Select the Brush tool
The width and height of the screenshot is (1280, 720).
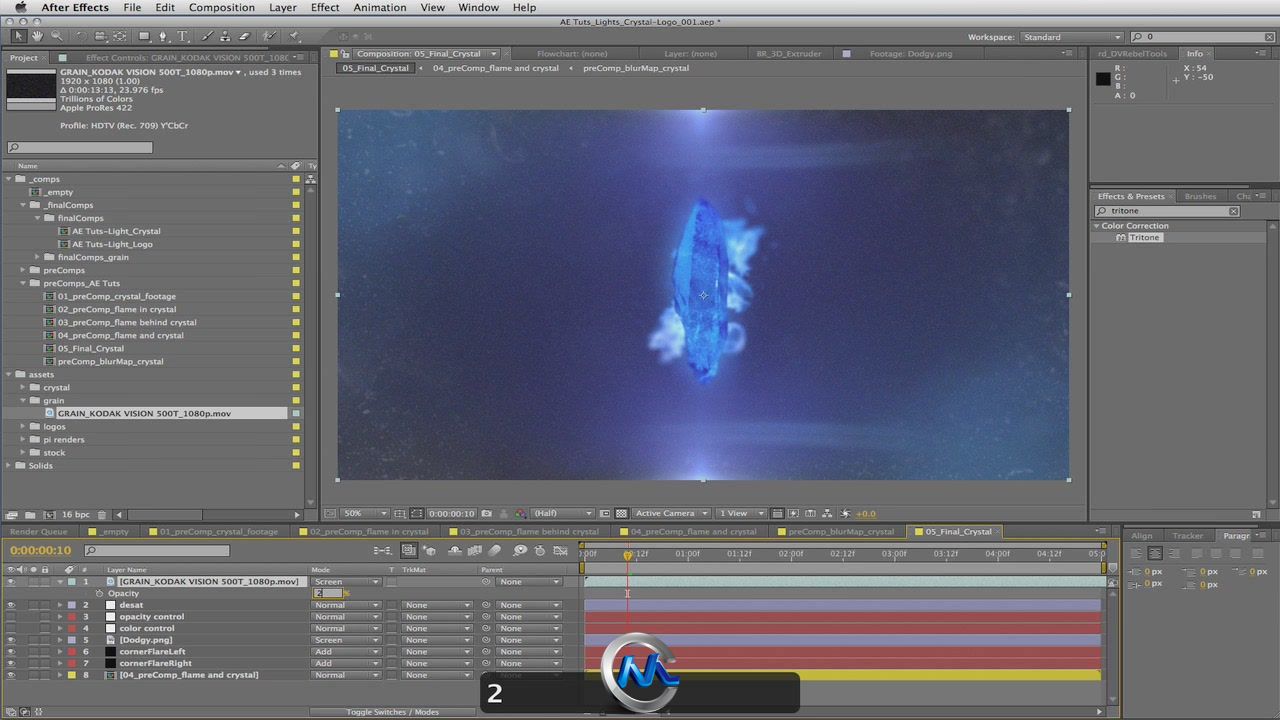point(207,36)
